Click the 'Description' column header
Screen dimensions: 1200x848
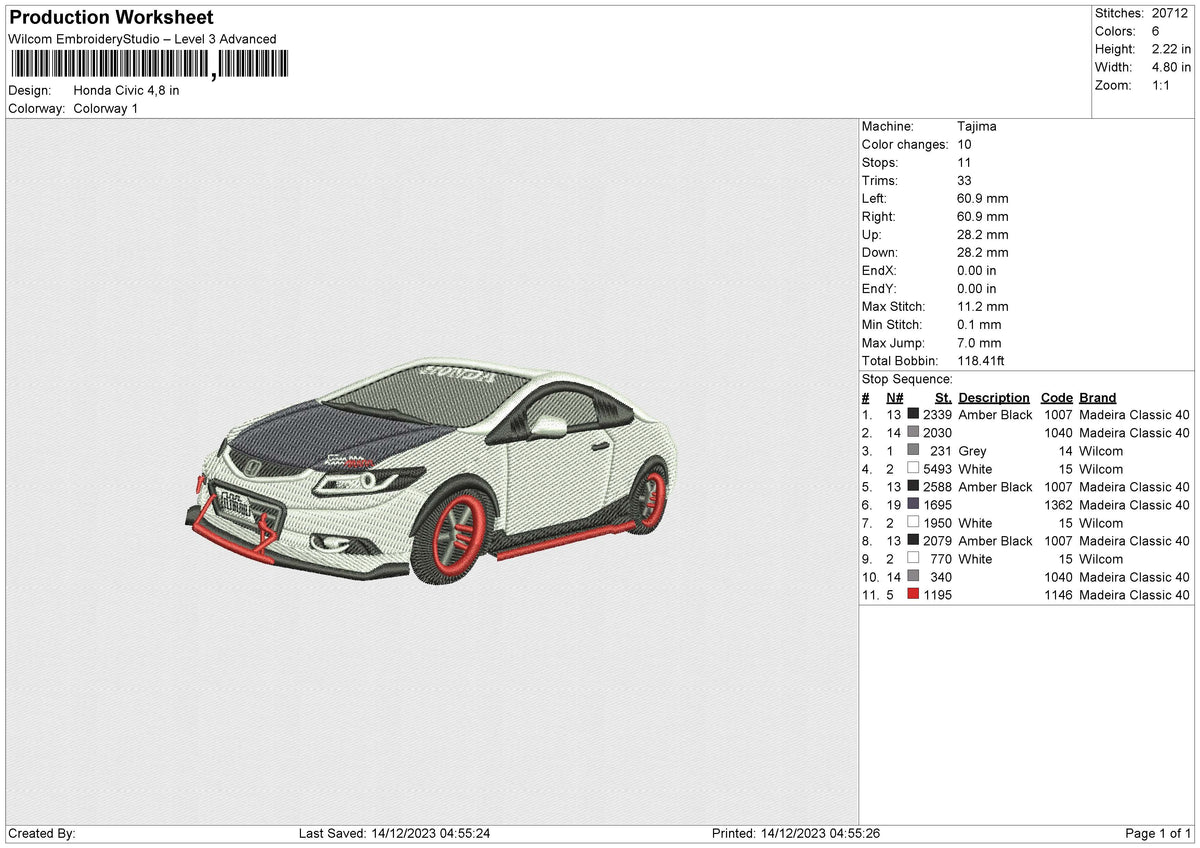tap(994, 397)
